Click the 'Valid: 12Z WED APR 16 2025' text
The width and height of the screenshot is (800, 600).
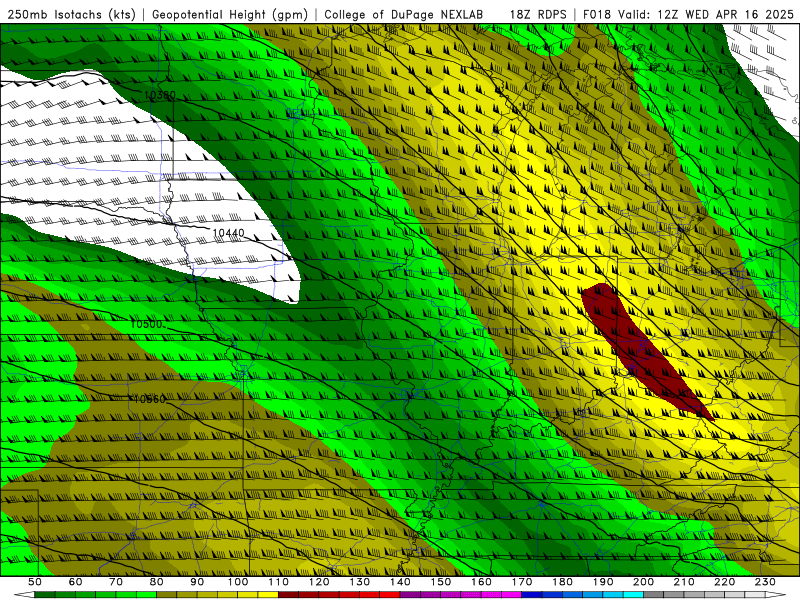click(706, 15)
